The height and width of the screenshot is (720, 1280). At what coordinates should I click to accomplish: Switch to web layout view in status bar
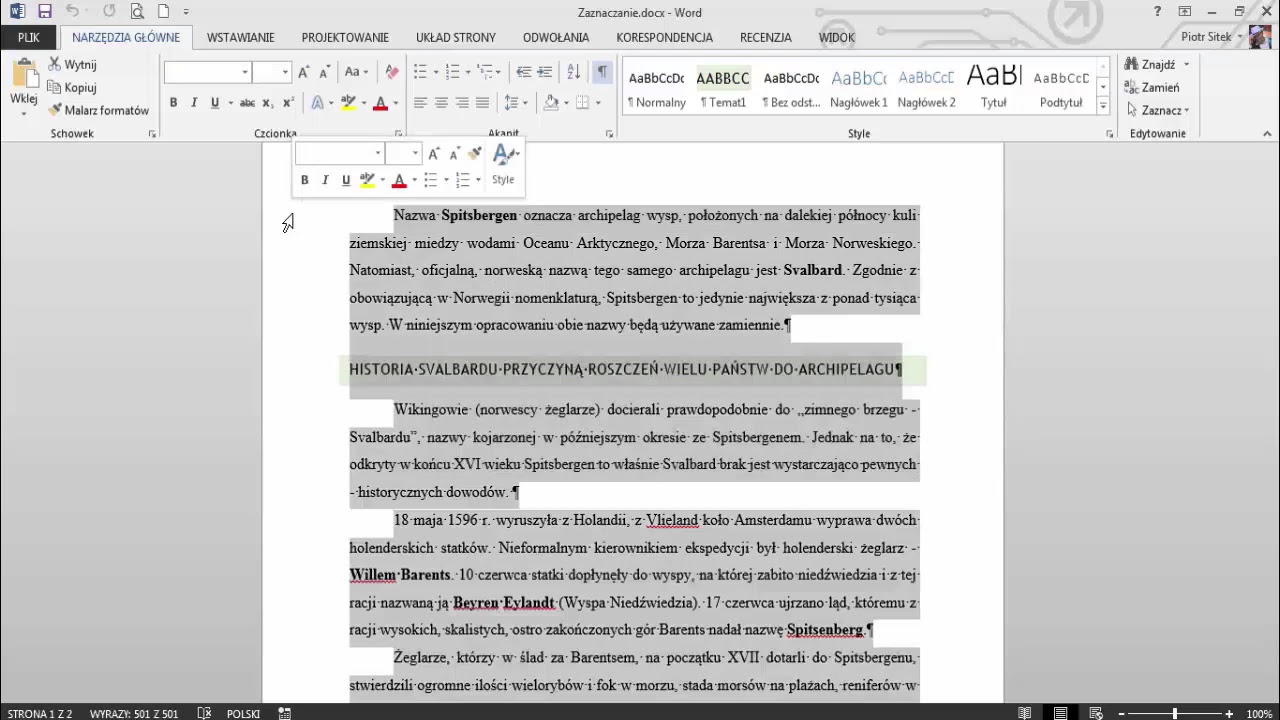pyautogui.click(x=1096, y=713)
